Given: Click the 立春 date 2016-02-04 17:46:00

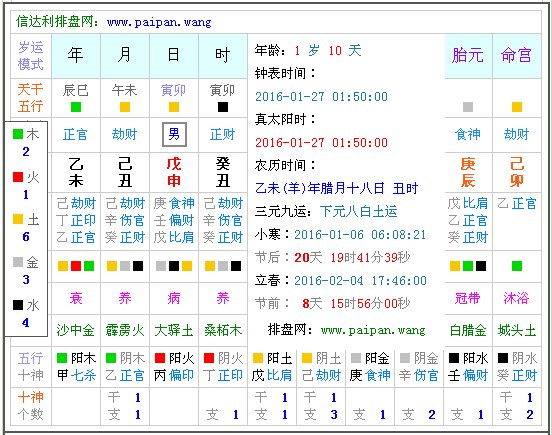Looking at the screenshot, I should click(x=360, y=280).
